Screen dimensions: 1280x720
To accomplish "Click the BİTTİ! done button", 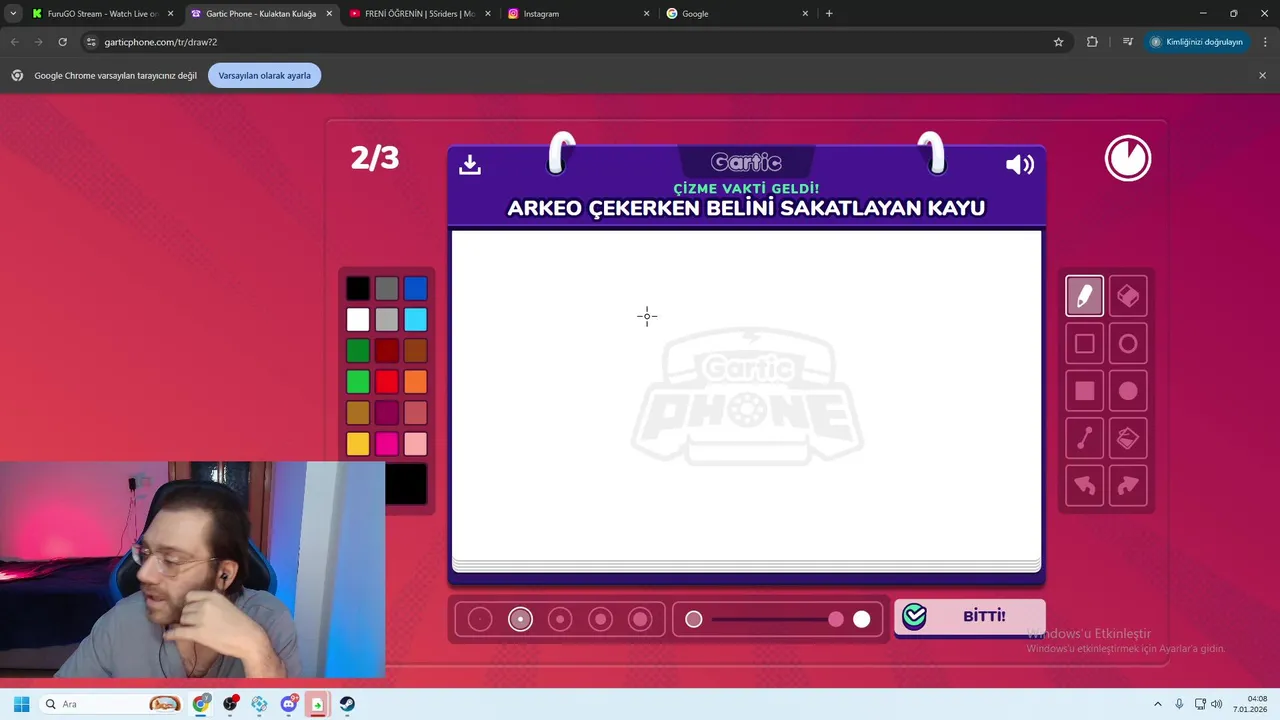I will pos(969,617).
